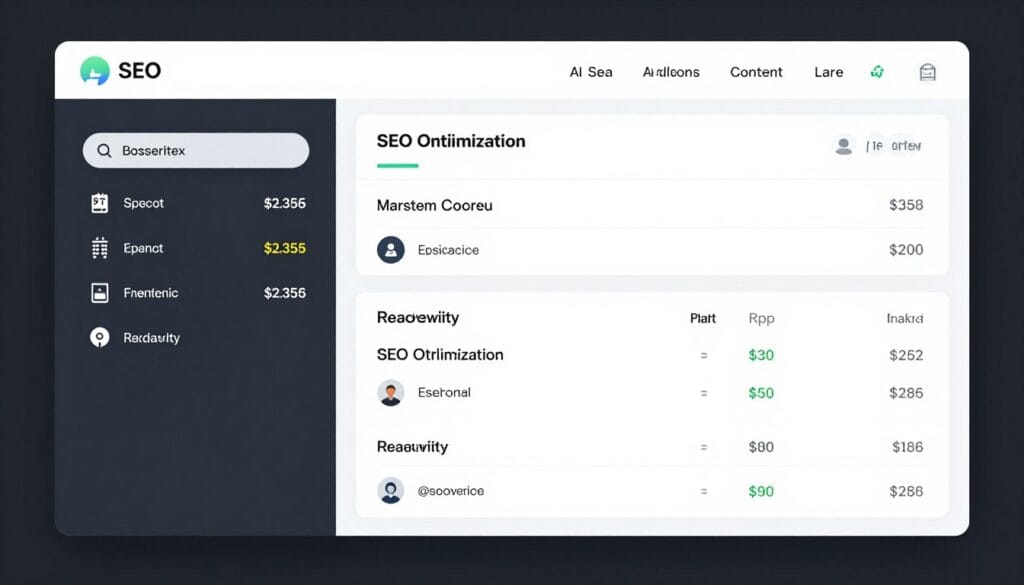Click the SEO Otrlimization row title
The height and width of the screenshot is (585, 1024).
440,355
